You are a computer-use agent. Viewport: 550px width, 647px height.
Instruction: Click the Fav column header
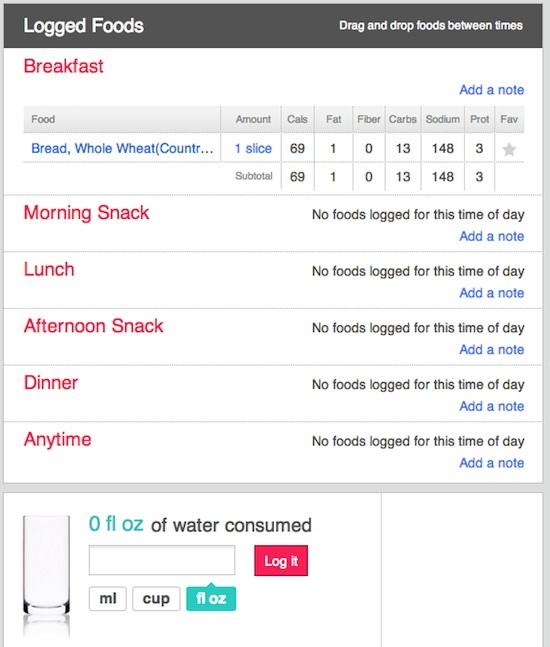pyautogui.click(x=509, y=119)
